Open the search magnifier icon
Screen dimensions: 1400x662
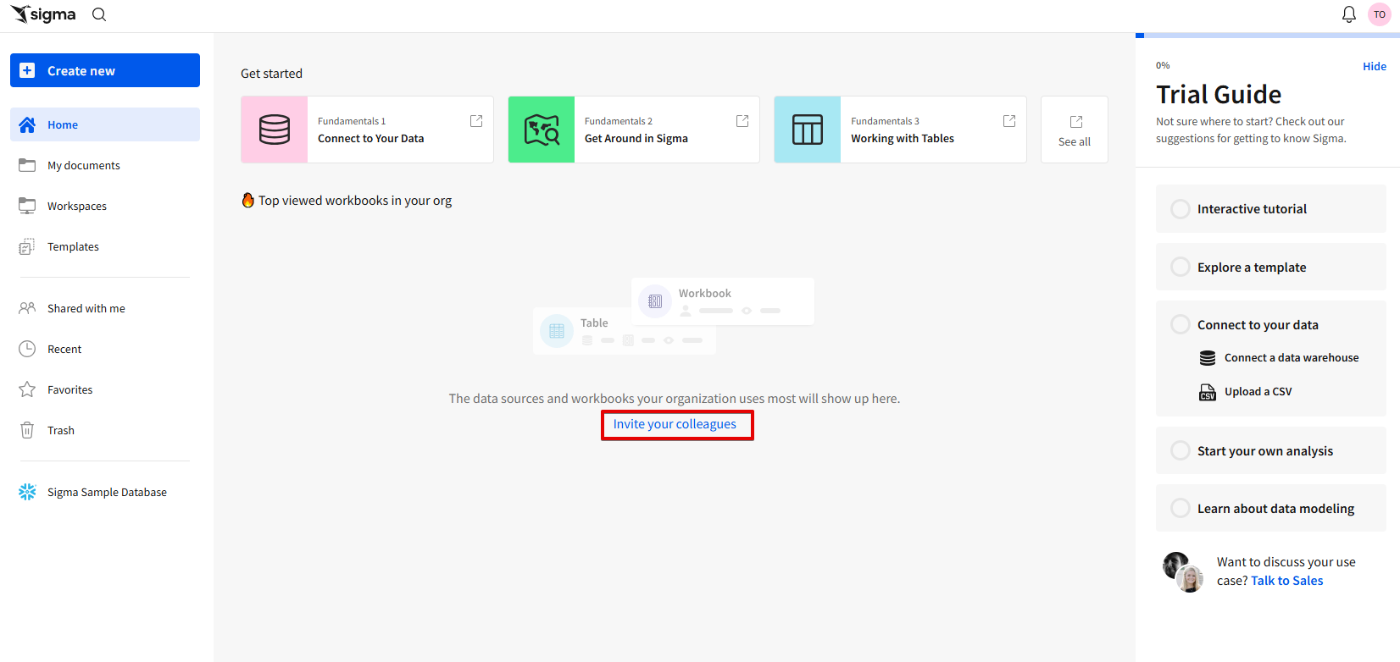click(99, 15)
